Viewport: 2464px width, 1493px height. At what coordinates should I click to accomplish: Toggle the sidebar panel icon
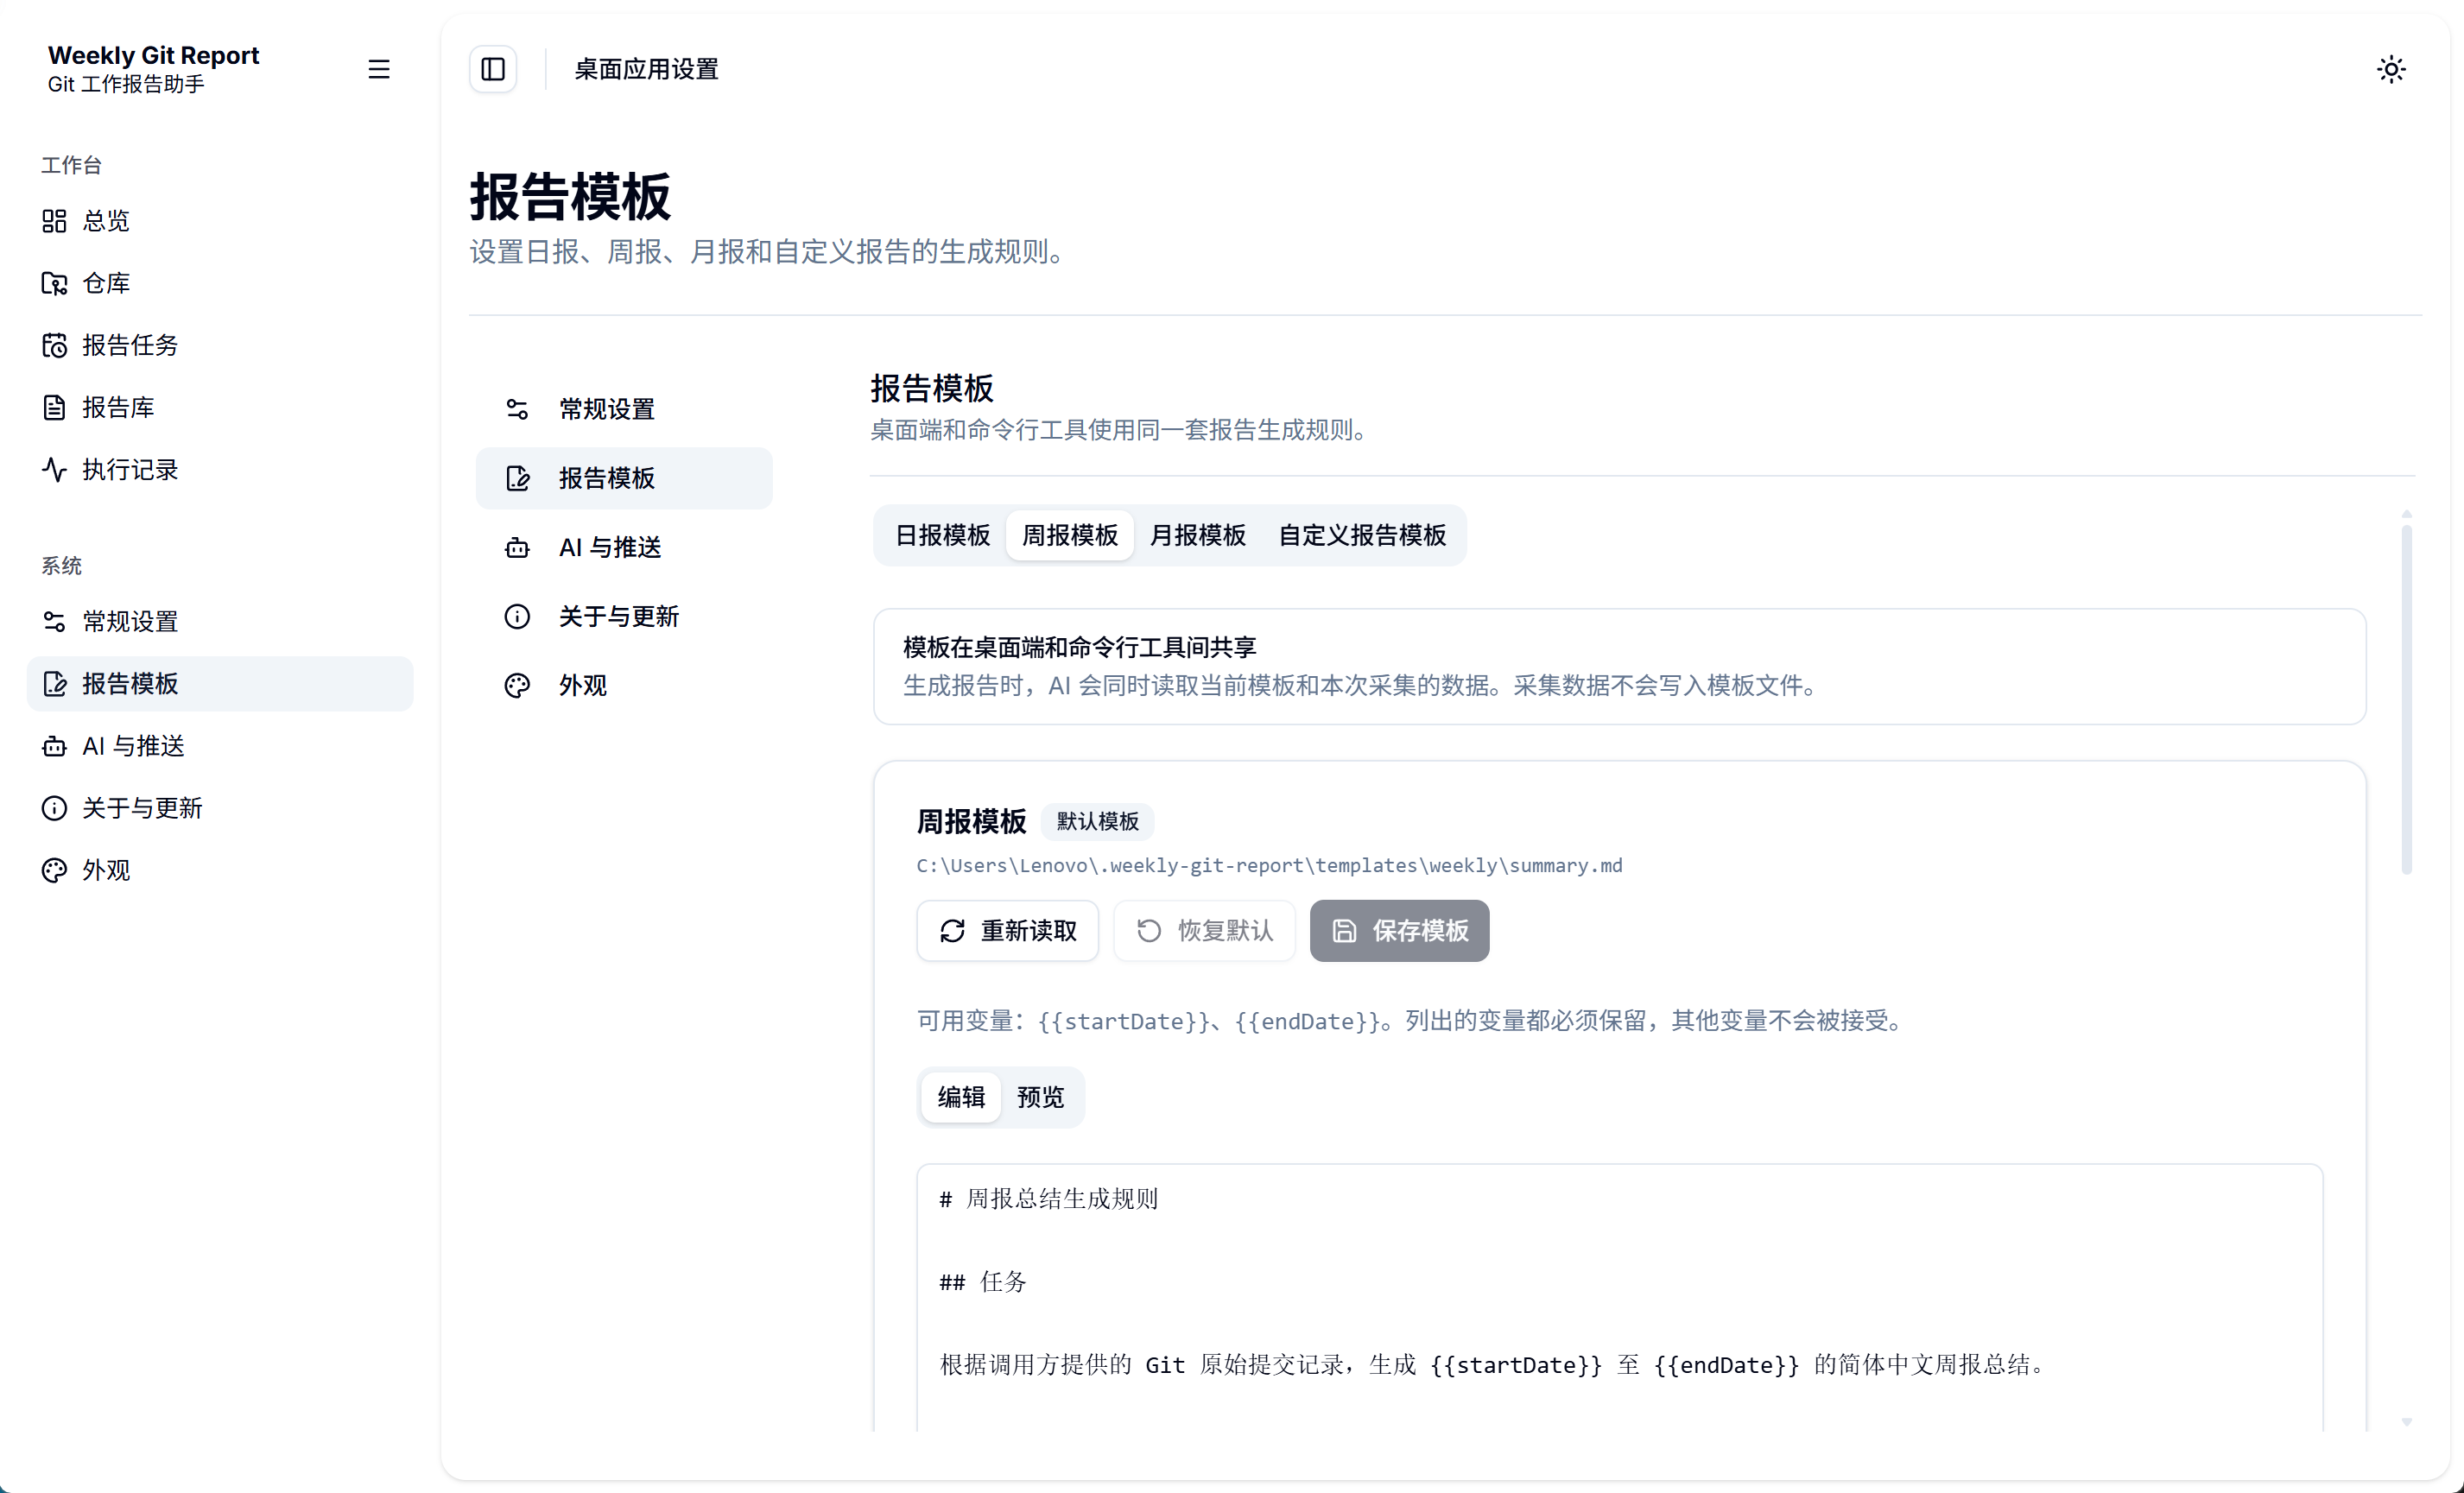coord(493,69)
